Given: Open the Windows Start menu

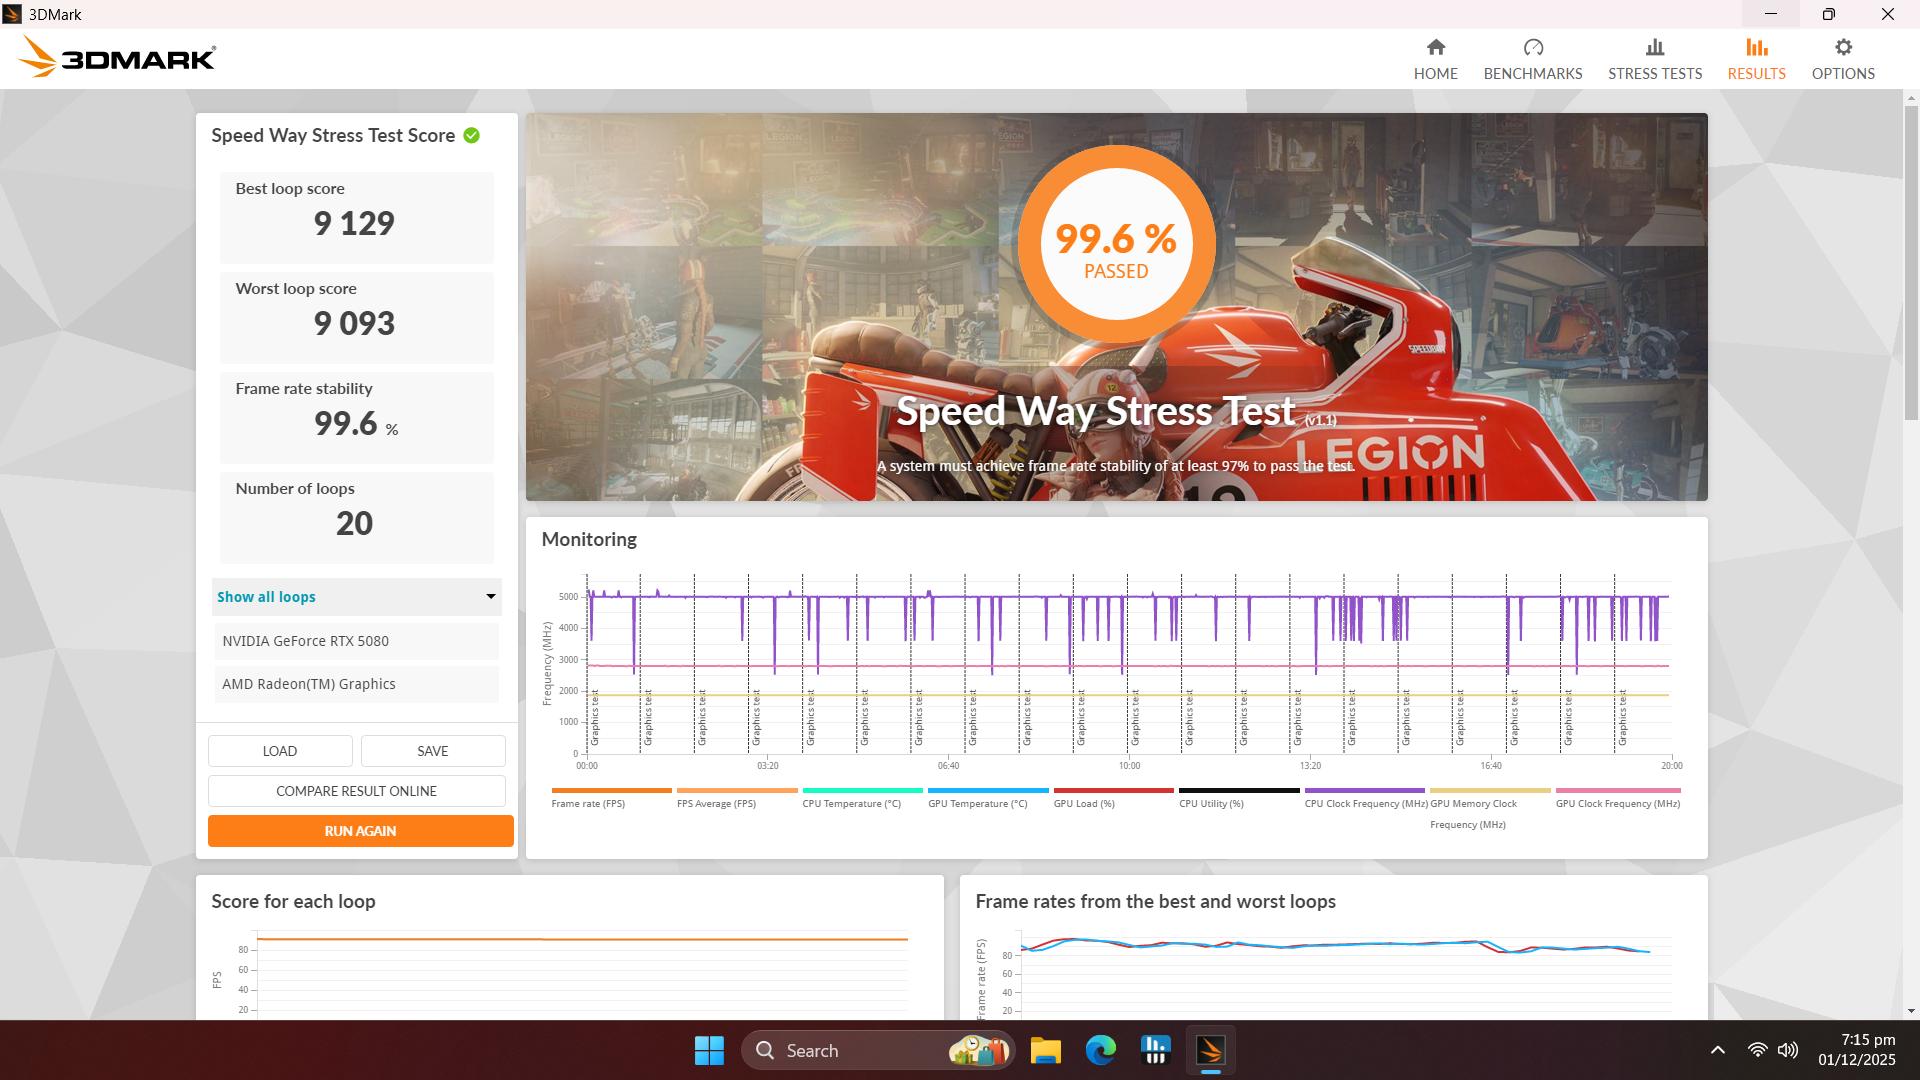Looking at the screenshot, I should [709, 1050].
